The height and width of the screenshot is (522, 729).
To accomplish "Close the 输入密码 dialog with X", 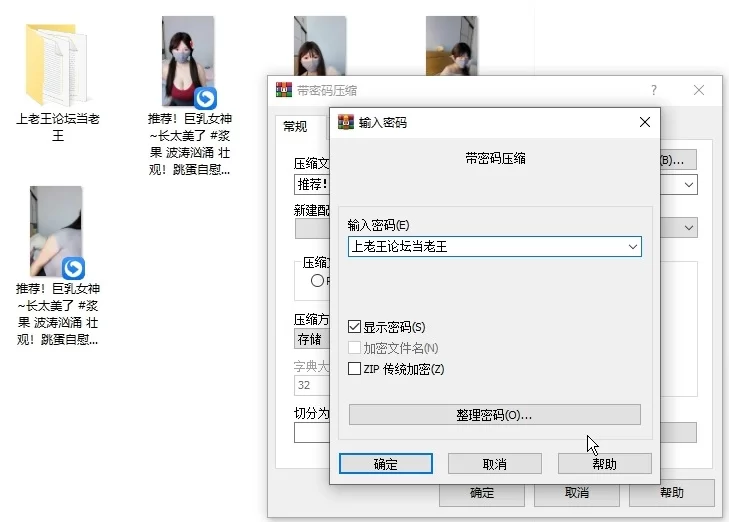I will [x=645, y=122].
